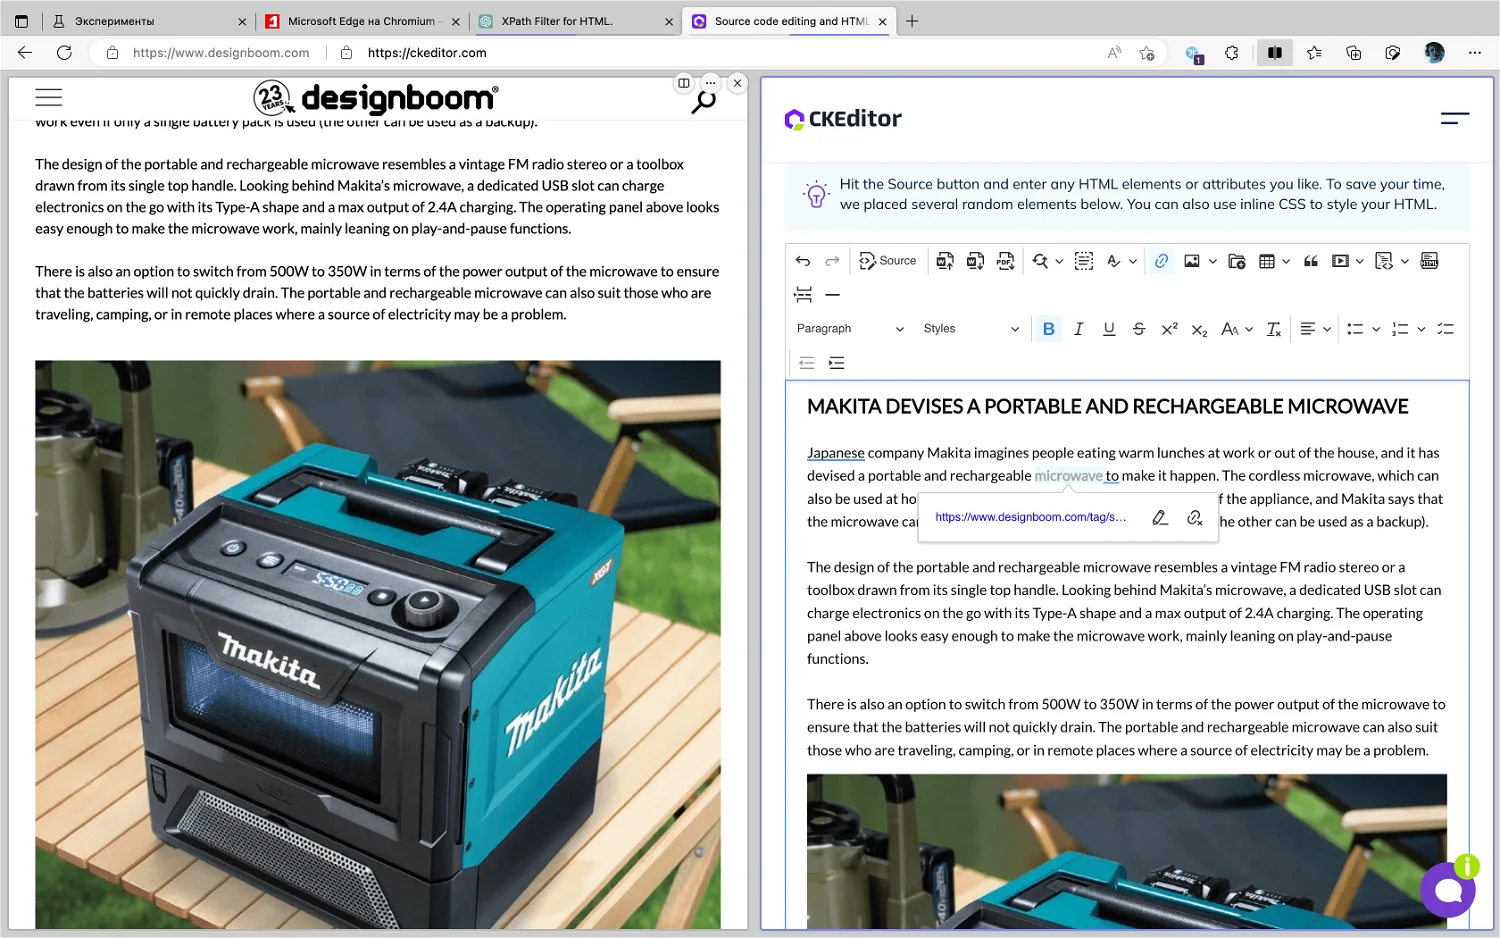Undo the last edit in CKEditor
The height and width of the screenshot is (938, 1500).
[802, 261]
